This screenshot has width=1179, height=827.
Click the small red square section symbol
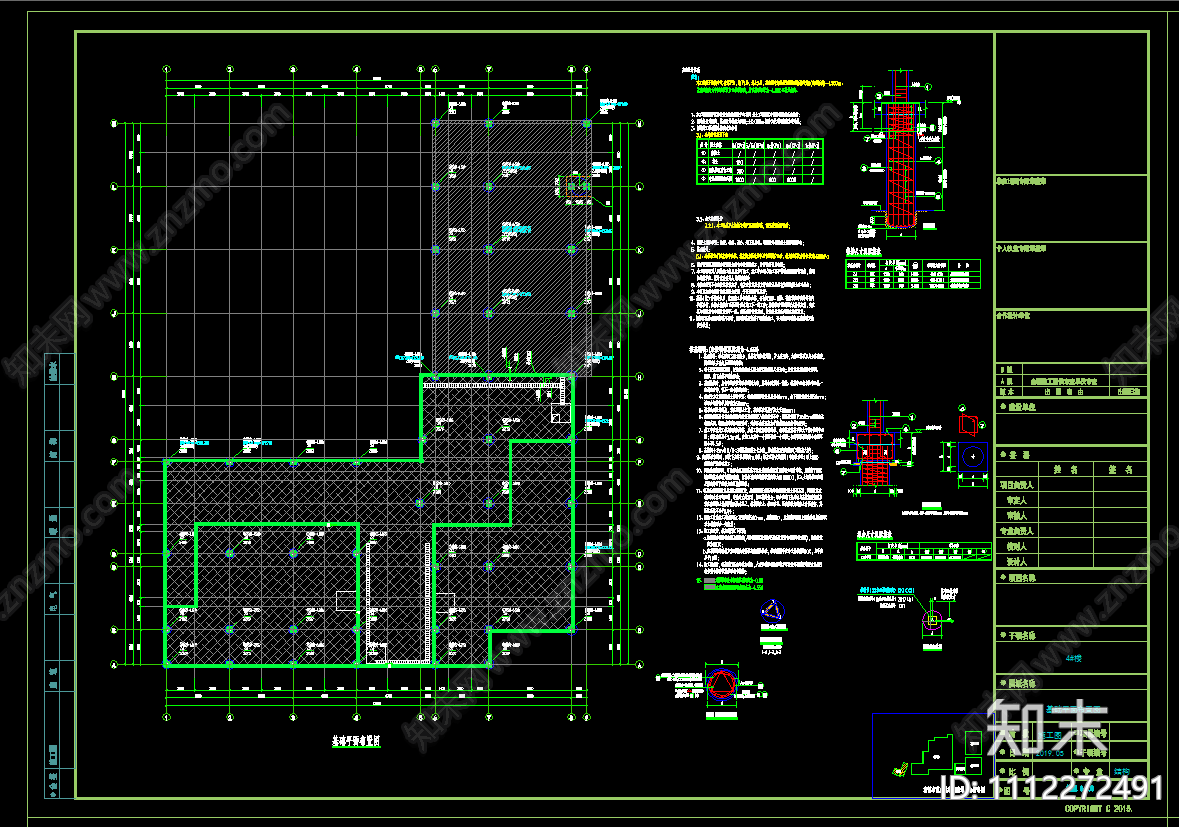pos(969,424)
